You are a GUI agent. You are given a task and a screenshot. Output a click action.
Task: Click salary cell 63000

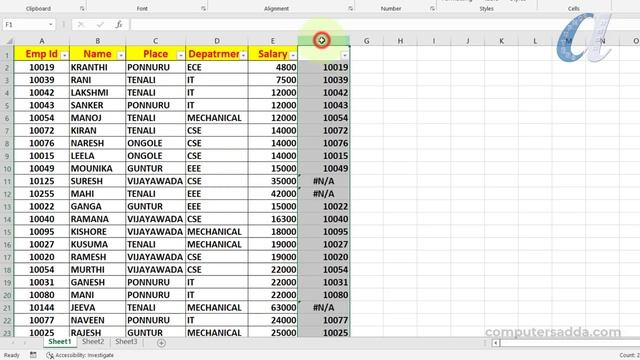coord(273,308)
